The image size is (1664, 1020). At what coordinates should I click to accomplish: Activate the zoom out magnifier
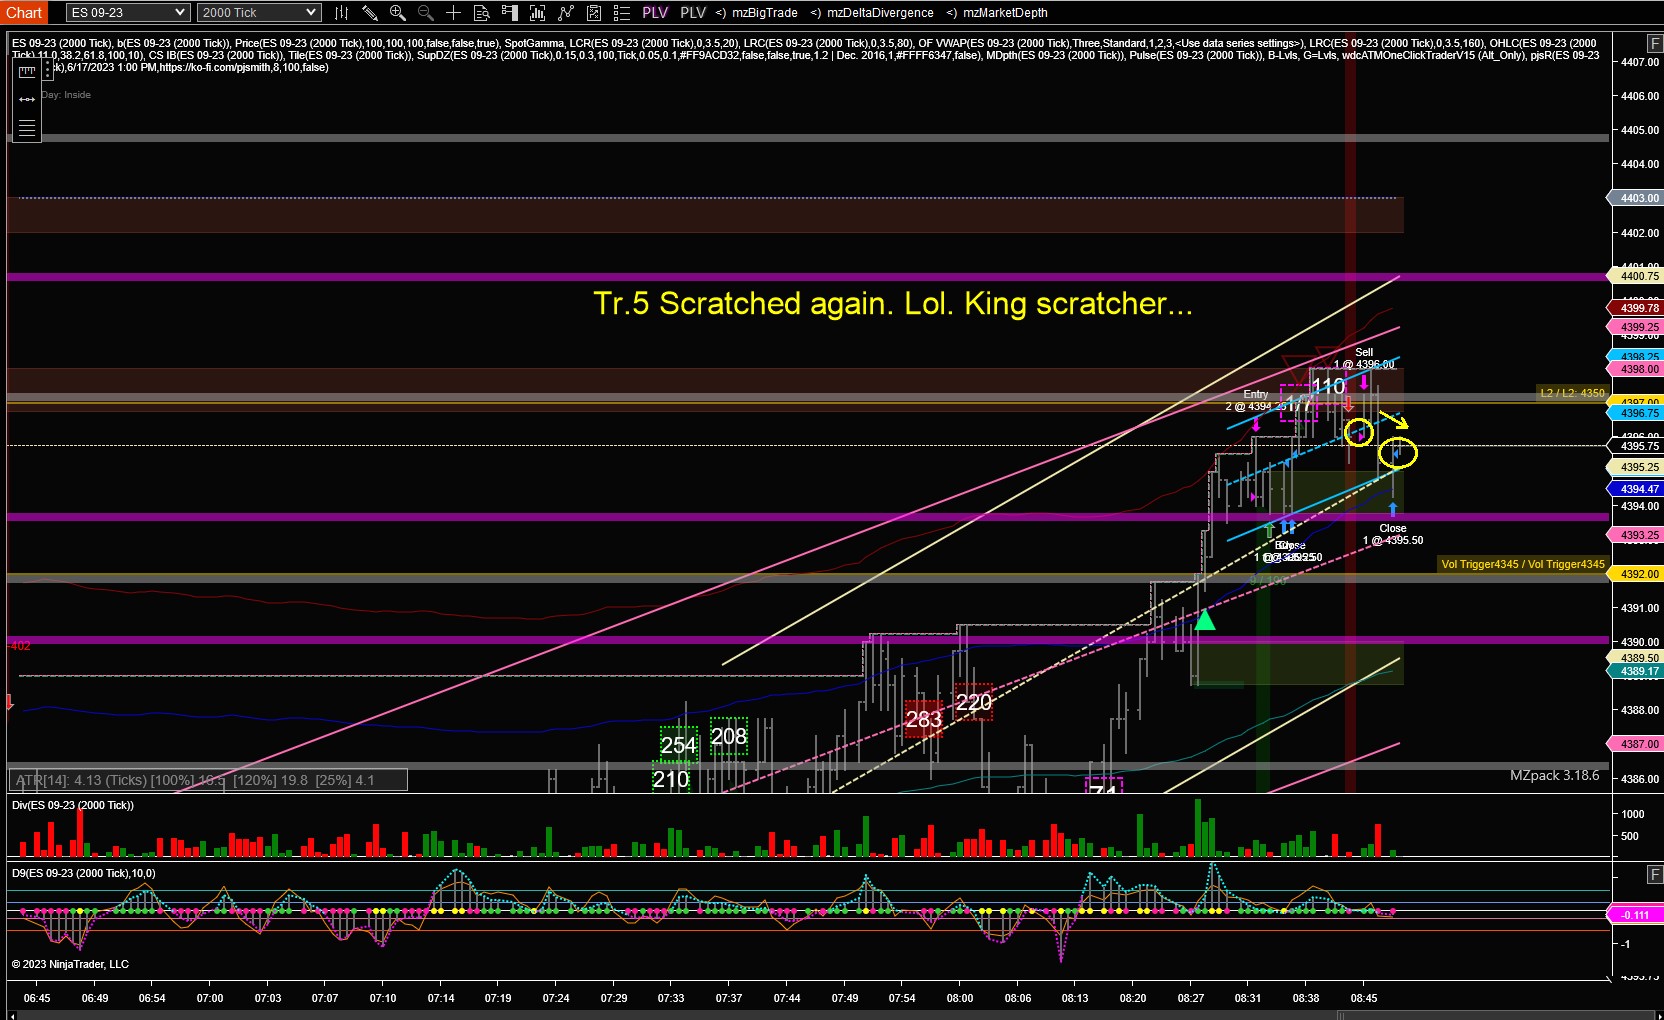(426, 13)
